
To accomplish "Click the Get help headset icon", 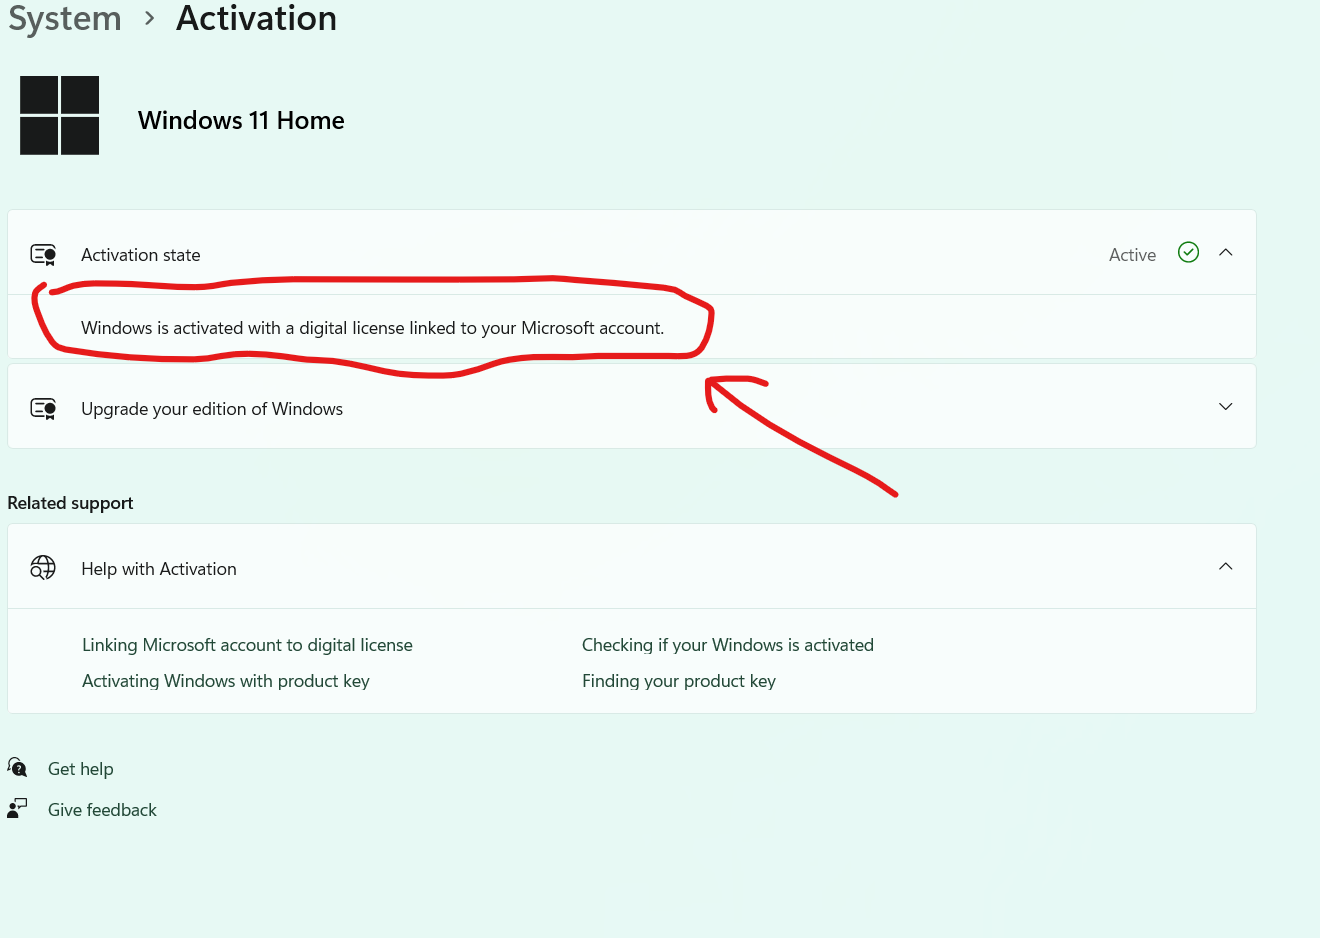I will 17,767.
